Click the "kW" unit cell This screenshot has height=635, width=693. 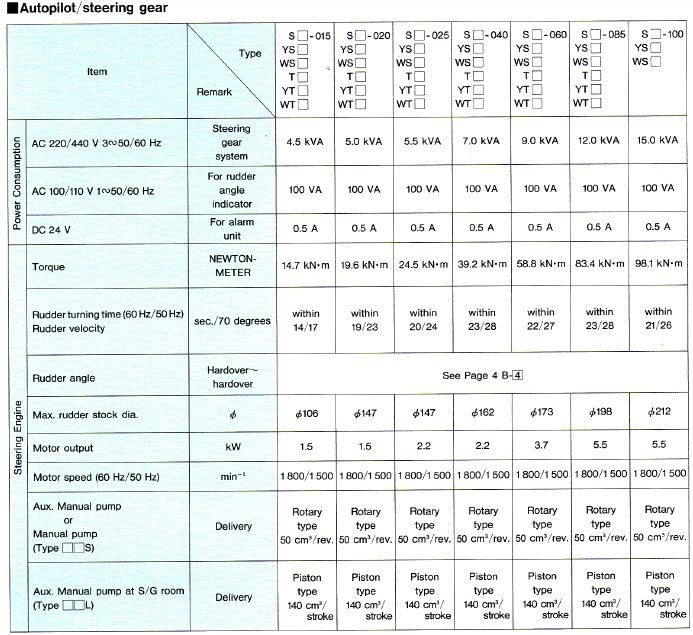coord(233,447)
